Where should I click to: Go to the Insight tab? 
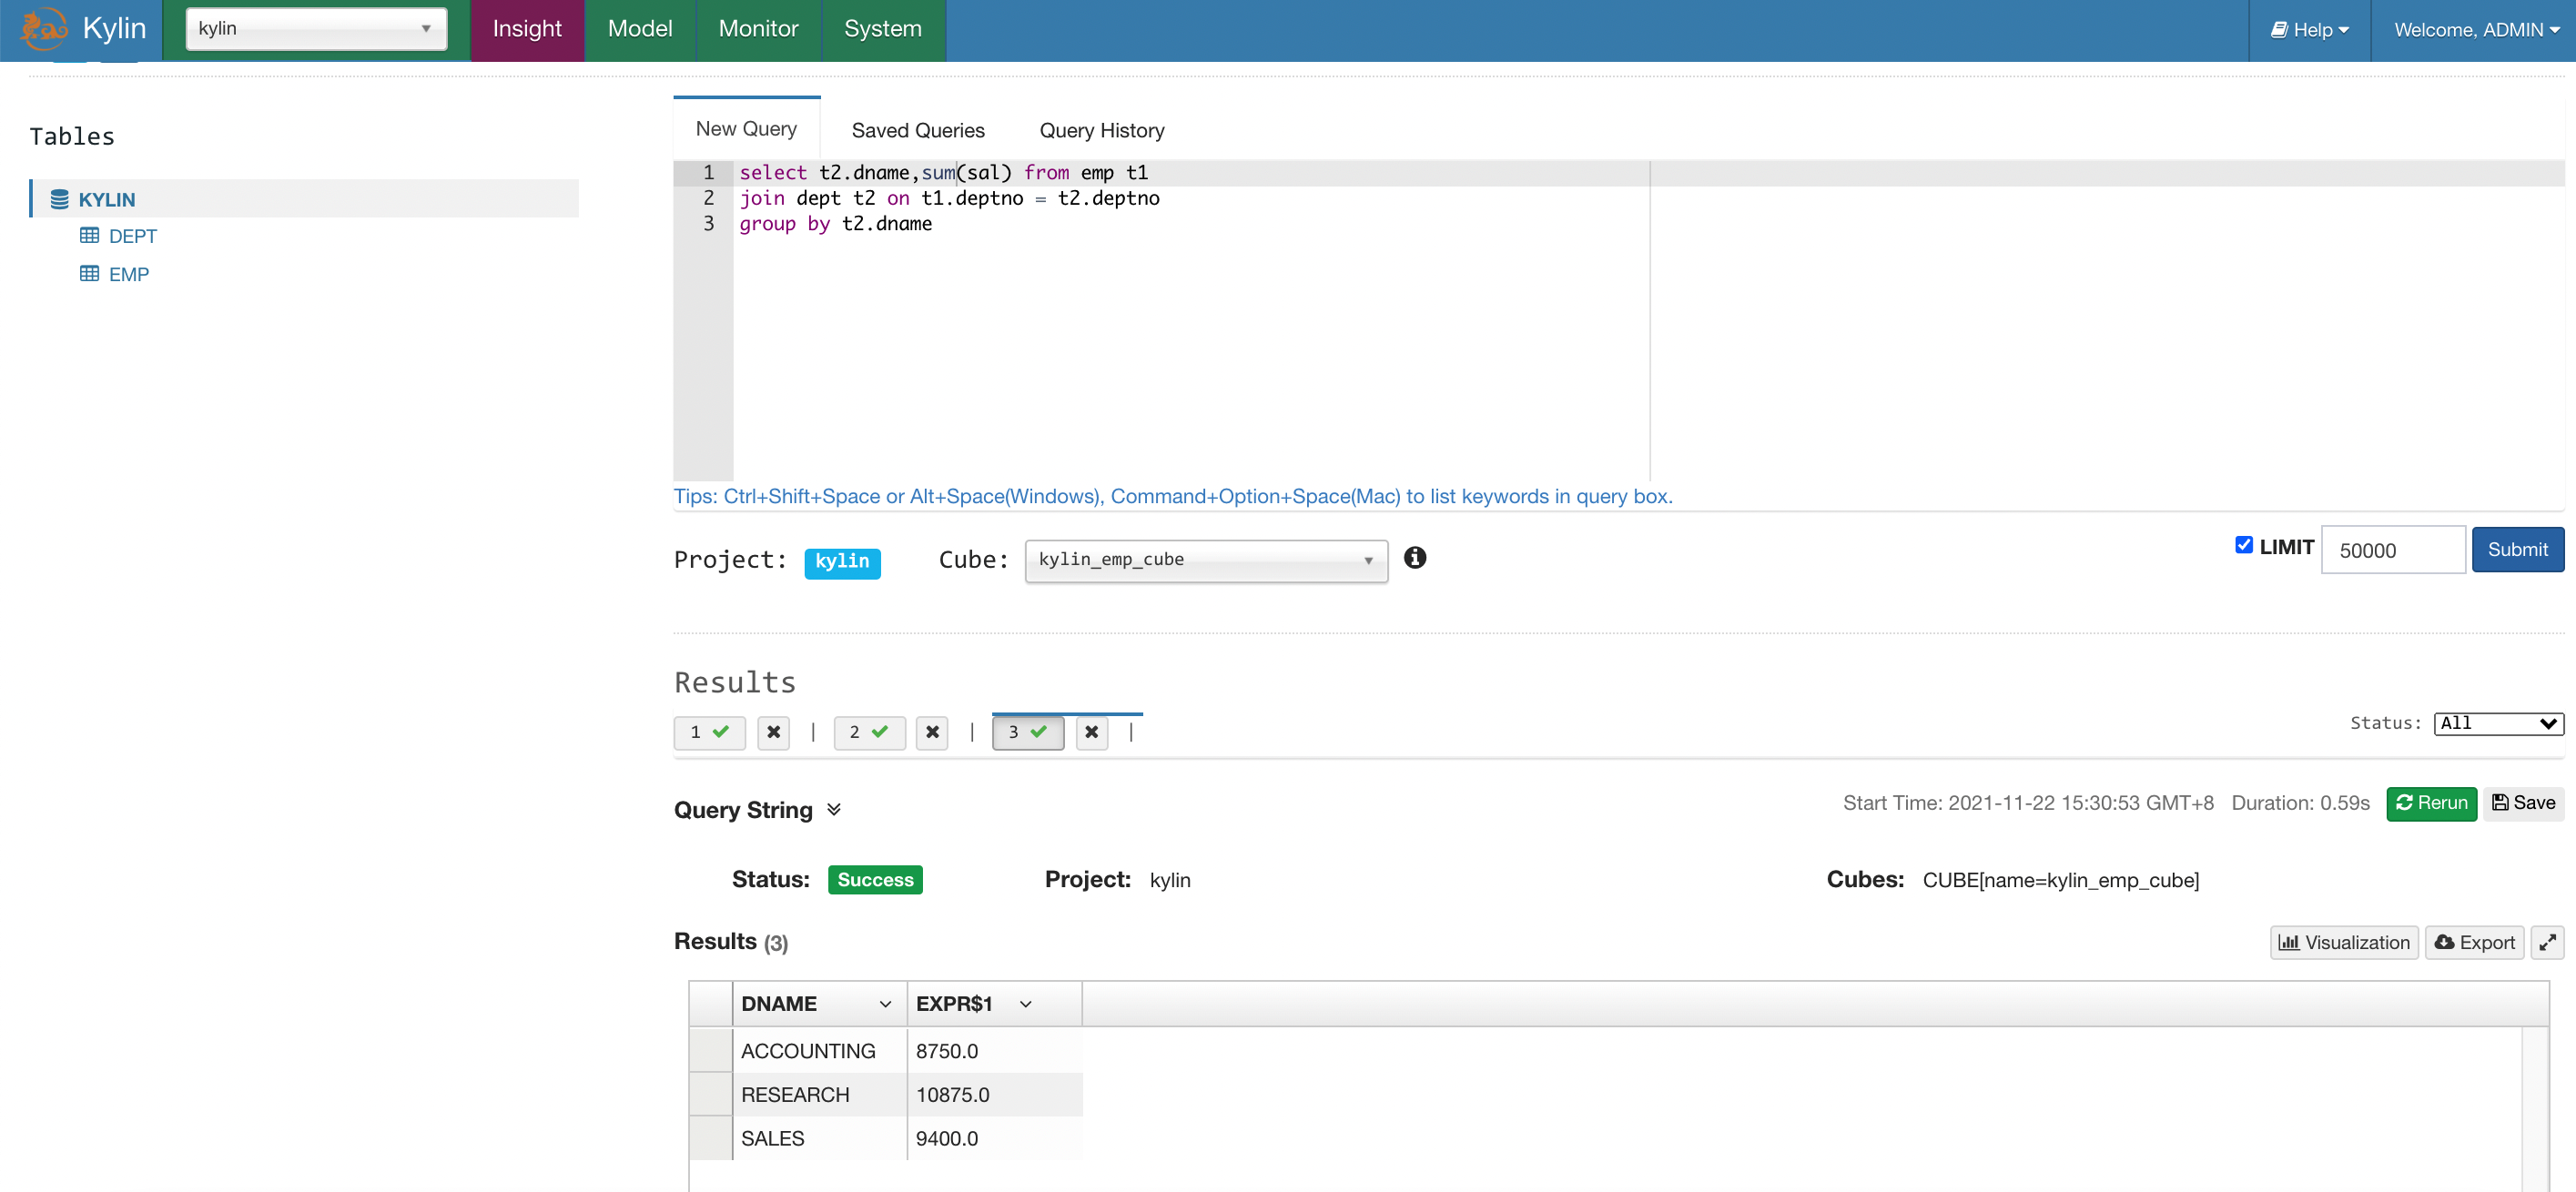tap(527, 30)
